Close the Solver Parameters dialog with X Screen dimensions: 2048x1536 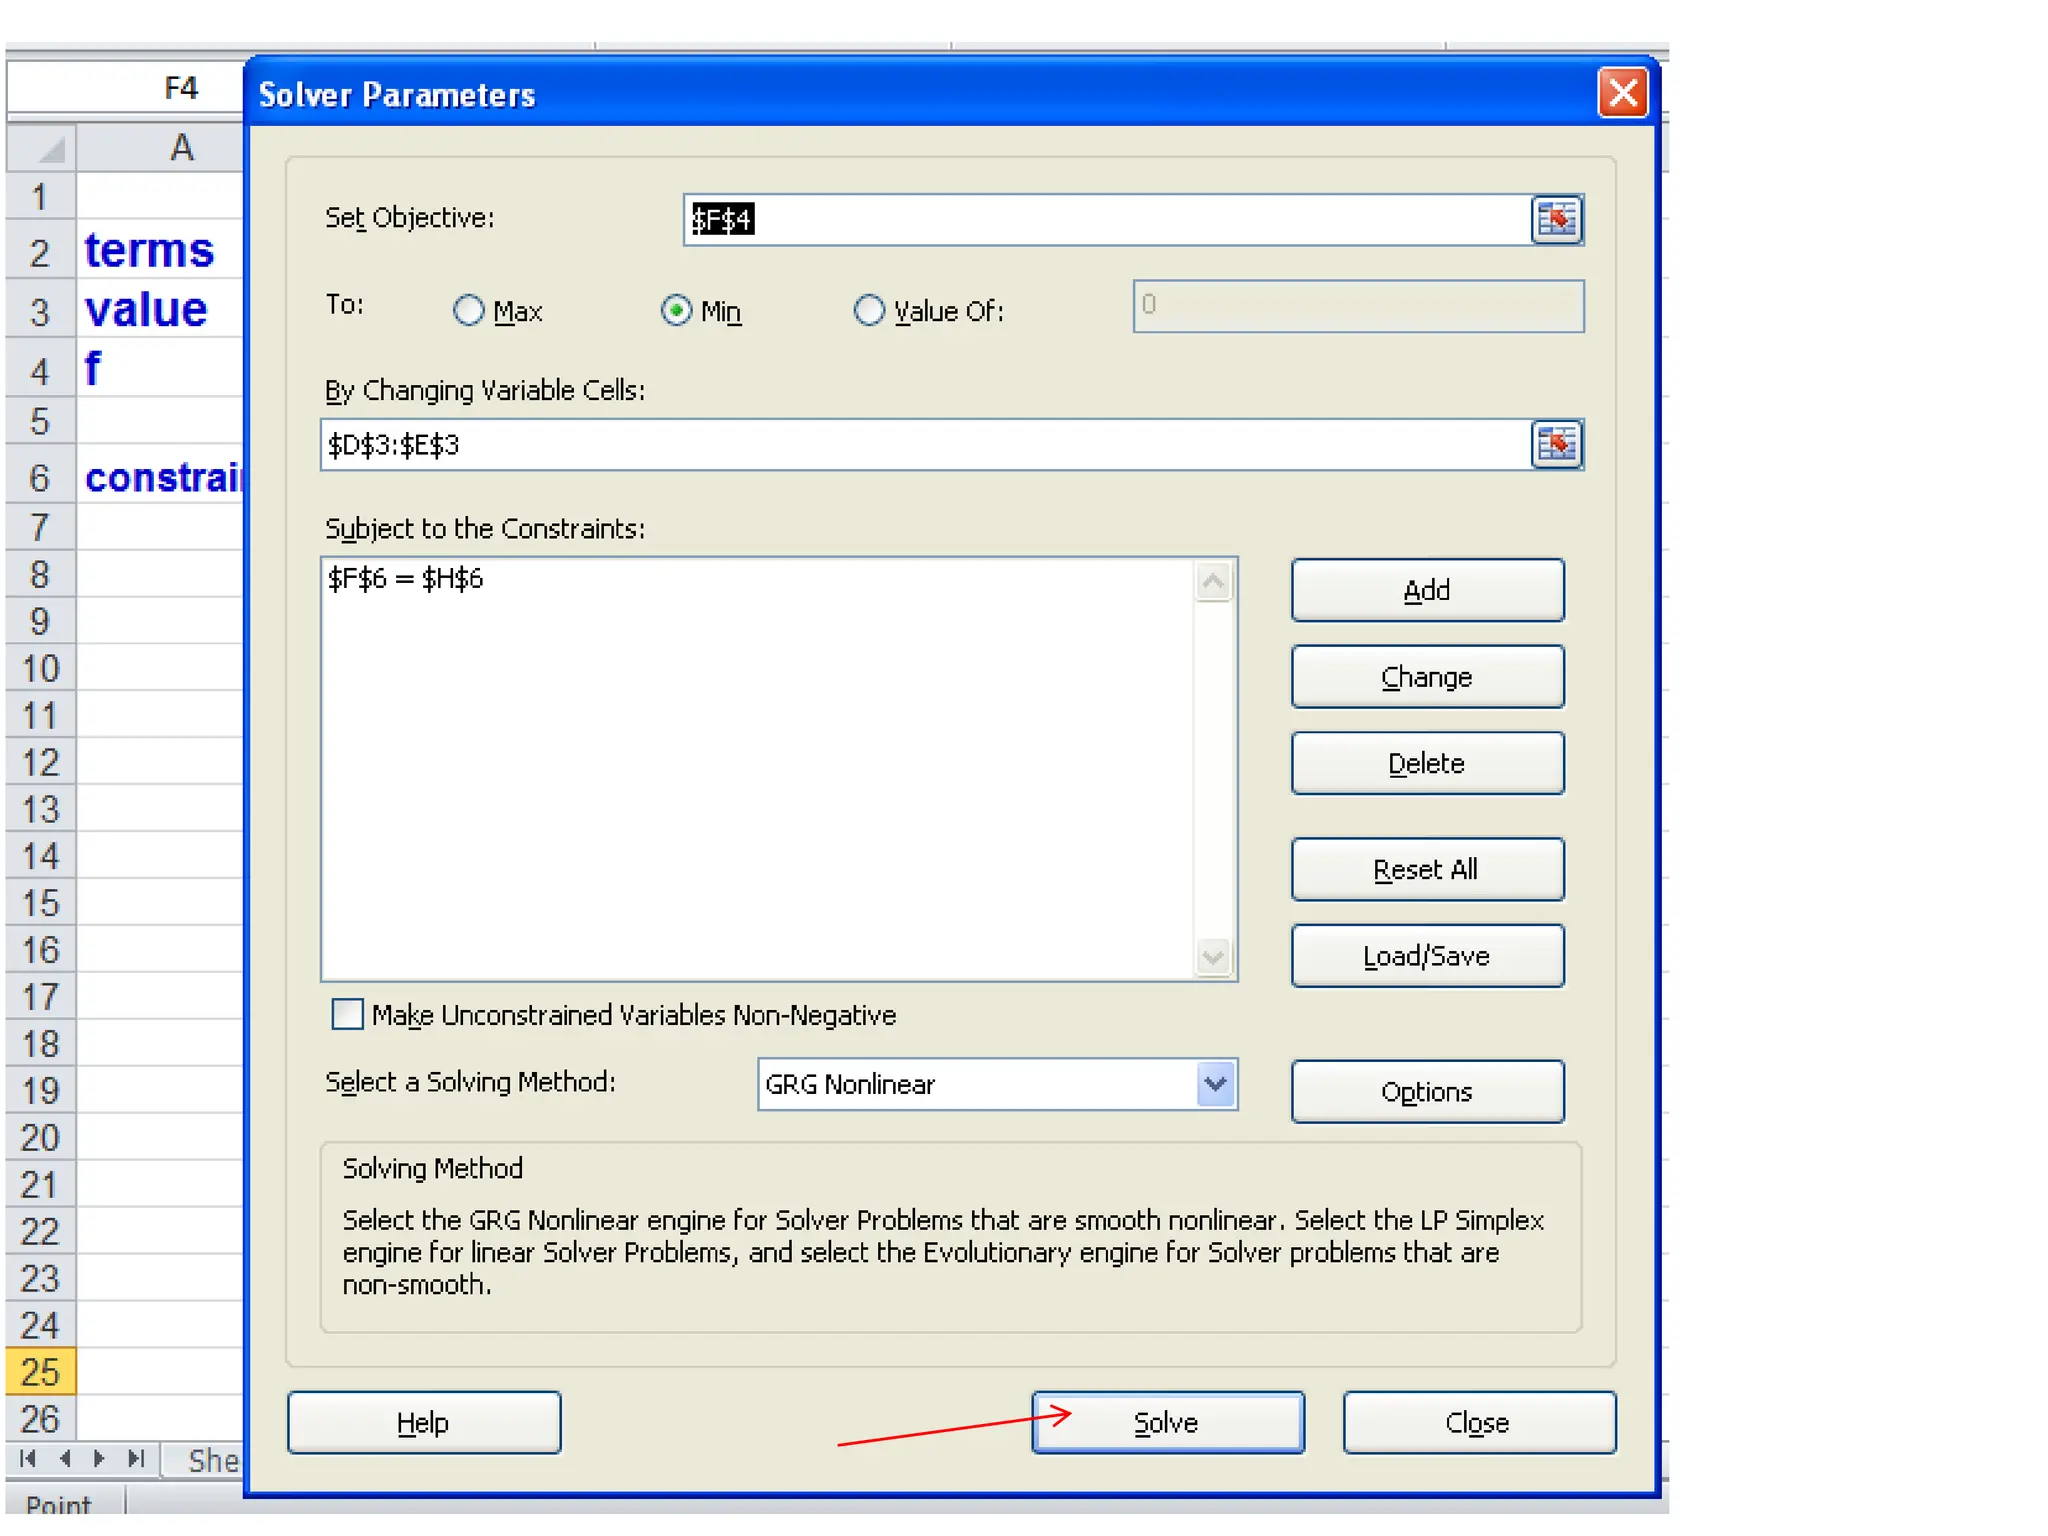pos(1622,94)
